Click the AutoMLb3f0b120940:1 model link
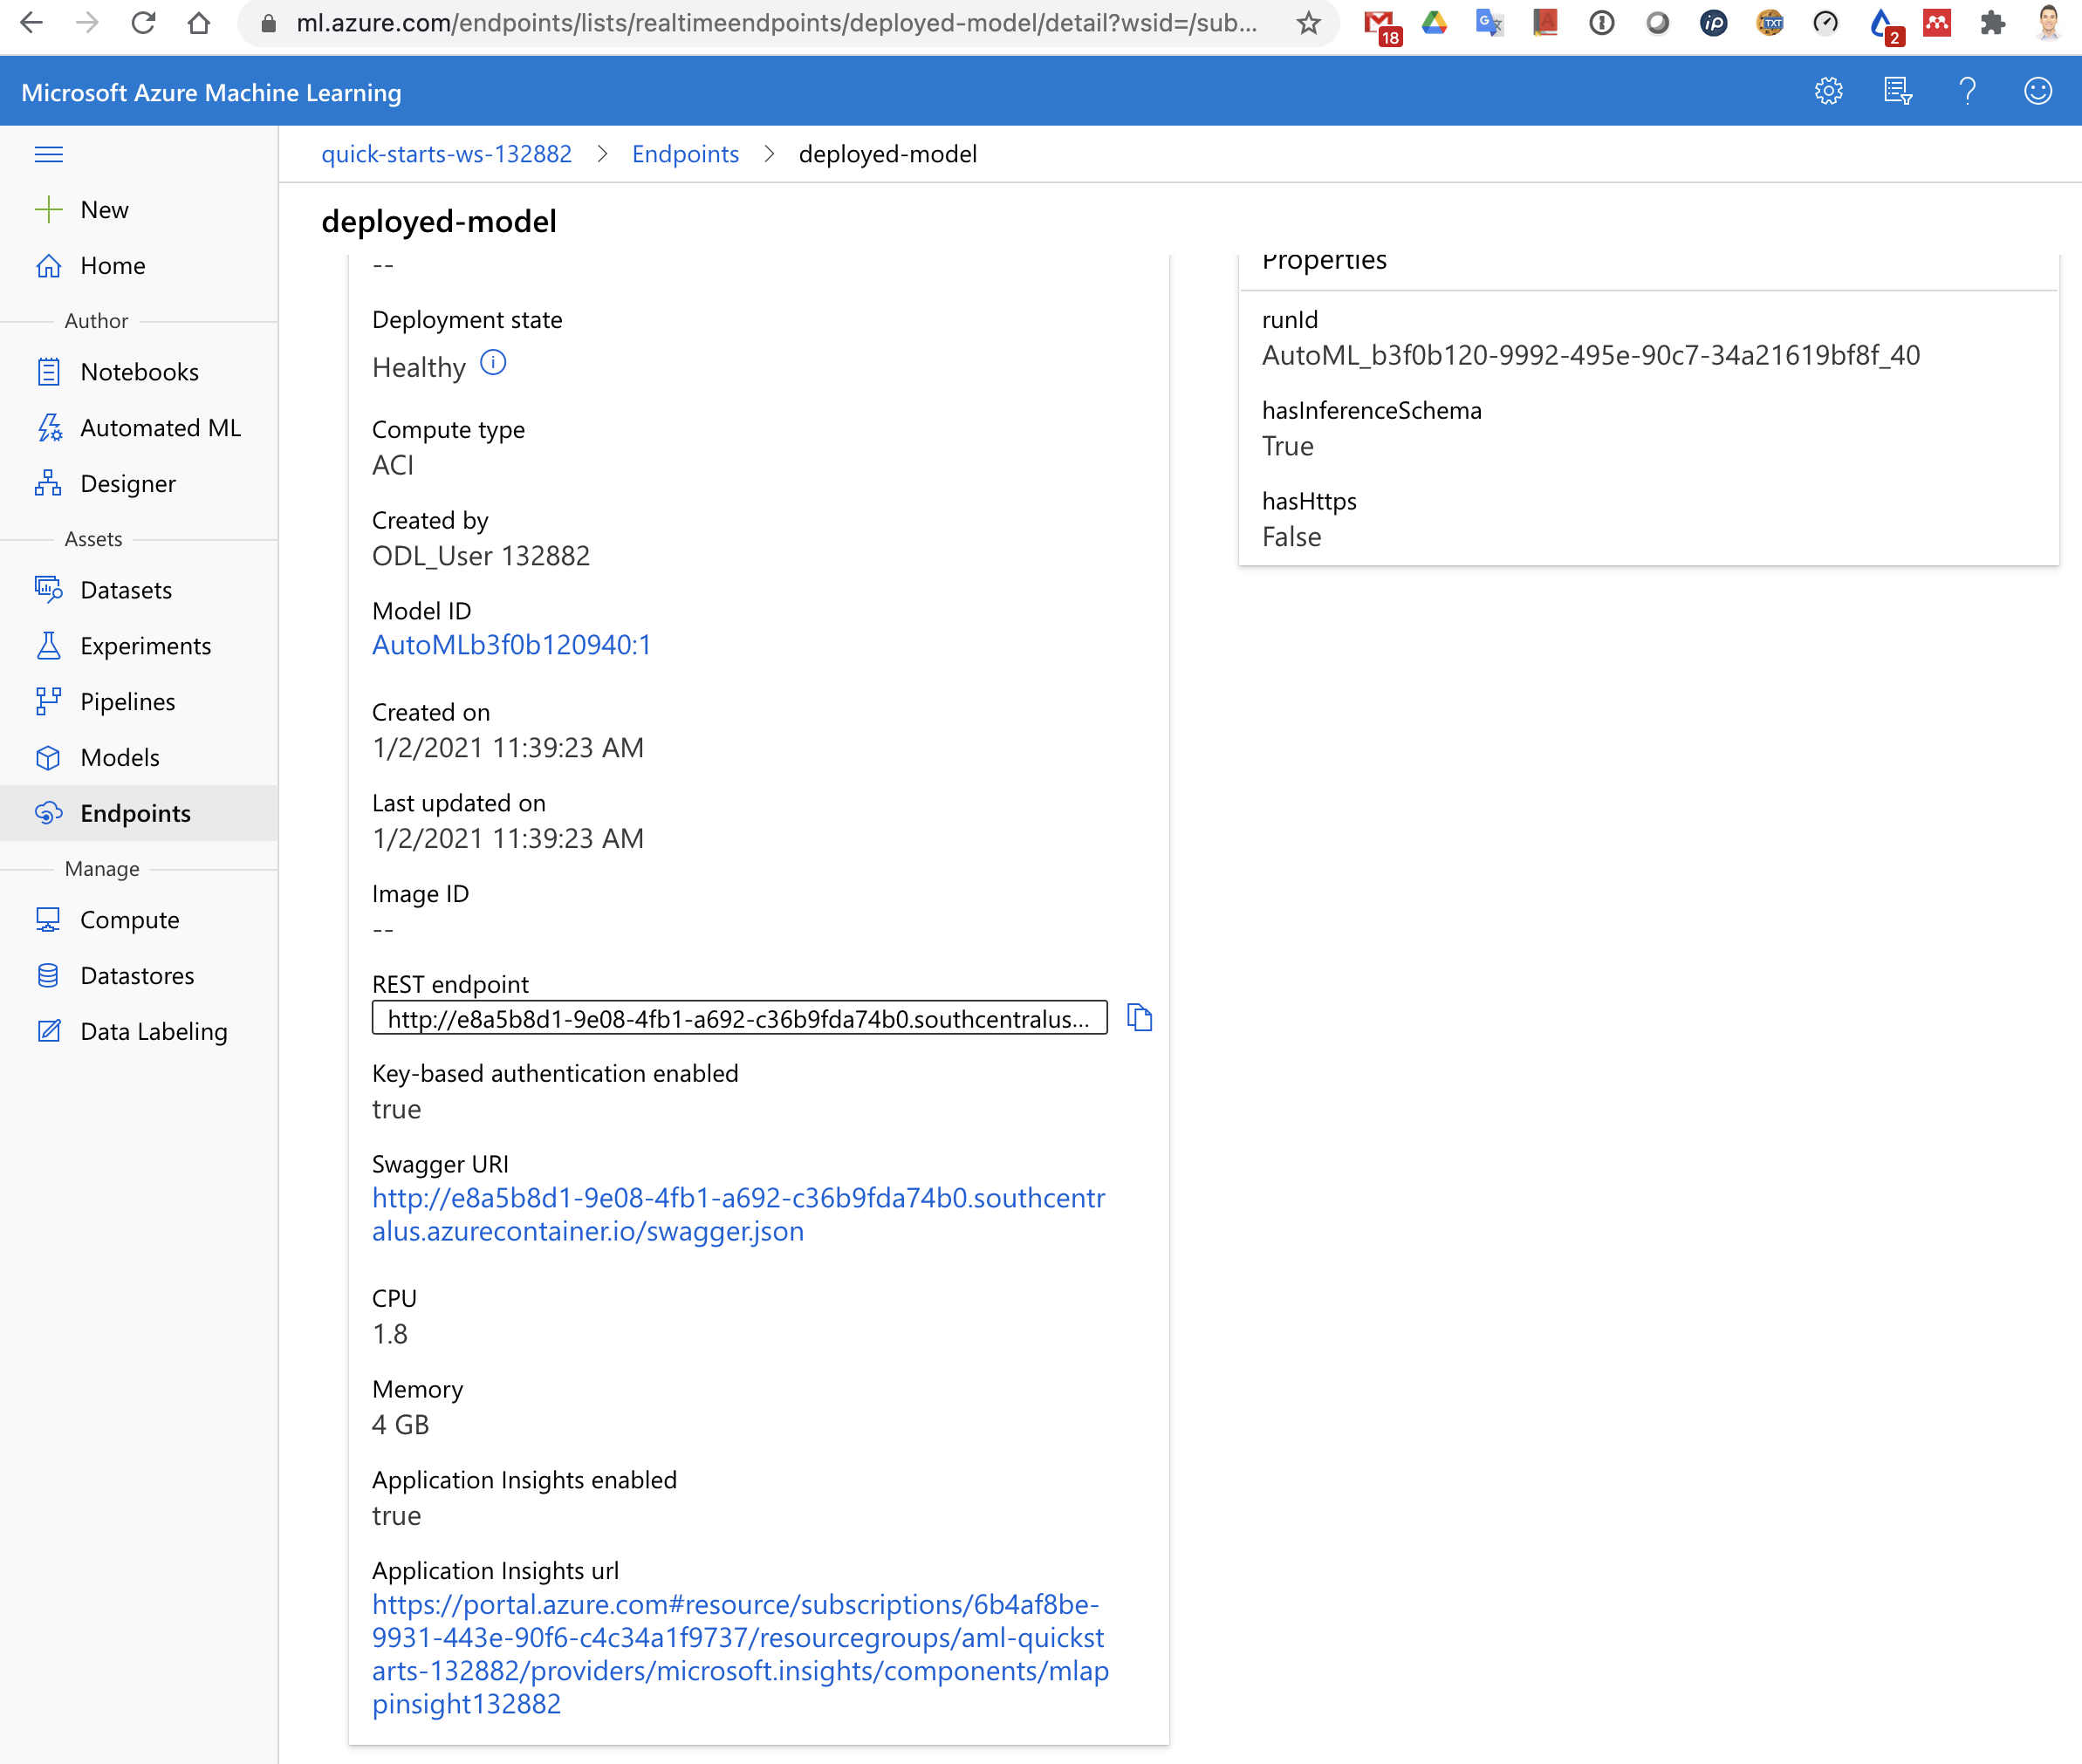 click(511, 645)
